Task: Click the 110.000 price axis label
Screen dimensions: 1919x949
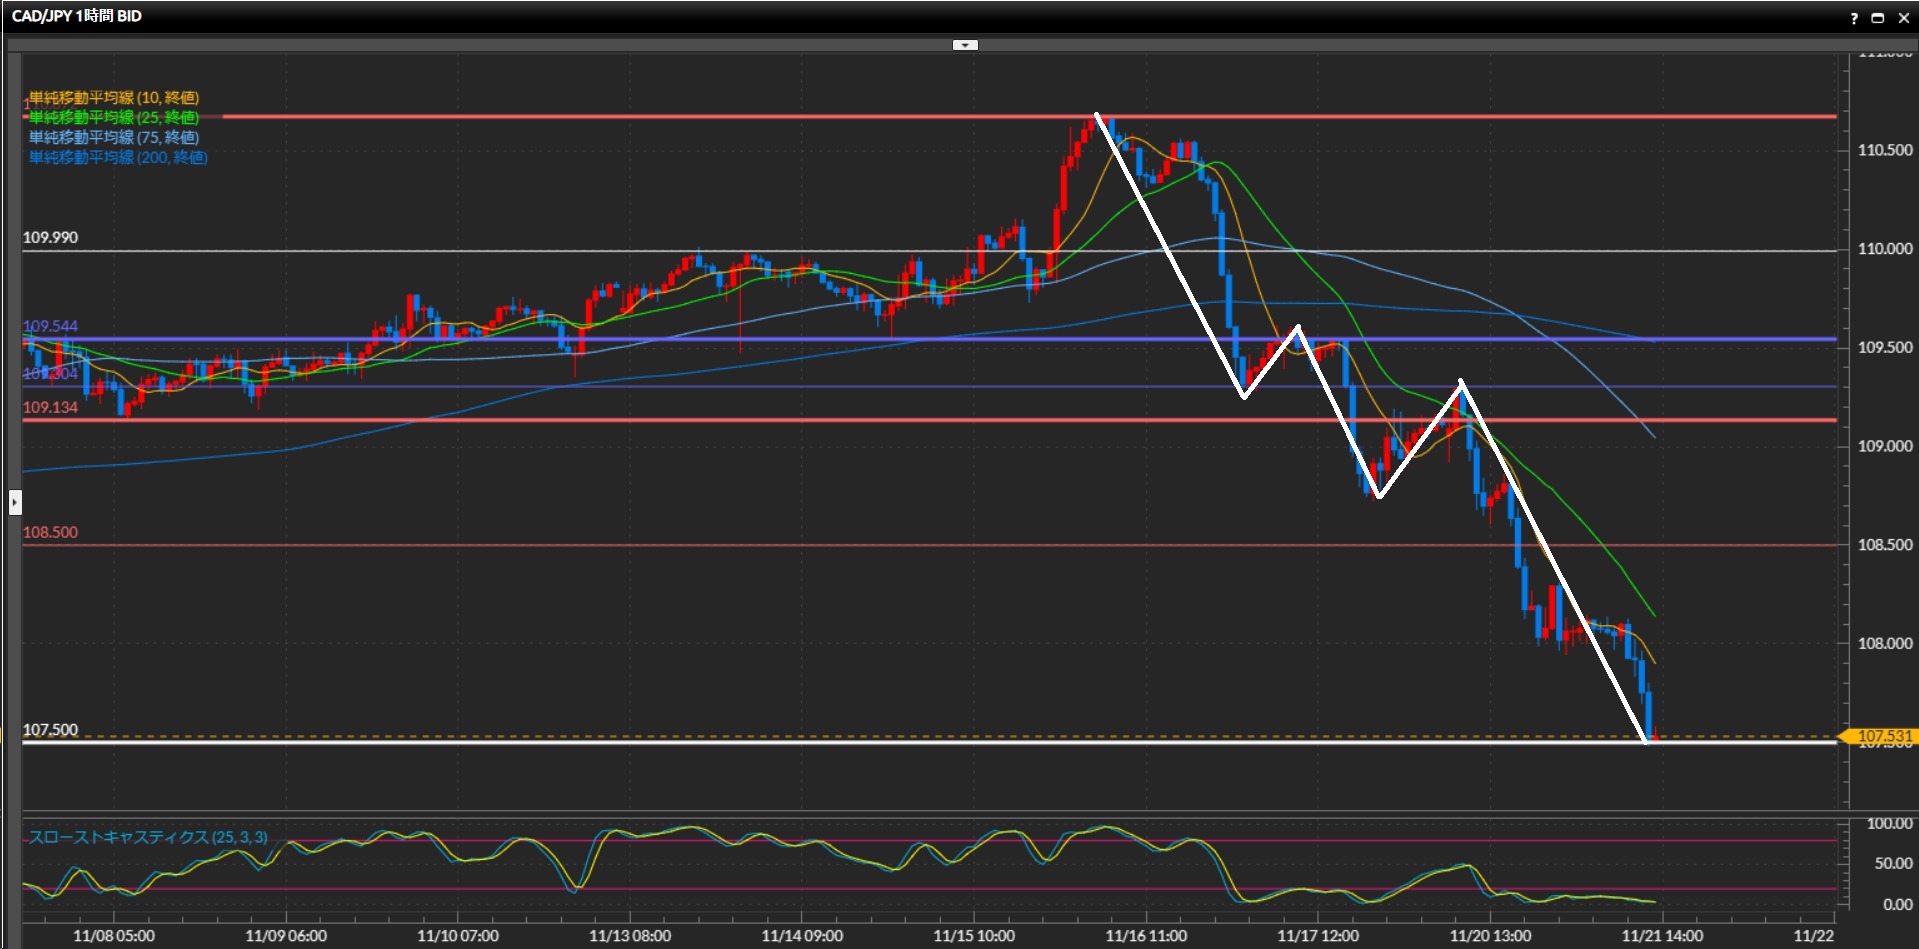Action: [1884, 249]
